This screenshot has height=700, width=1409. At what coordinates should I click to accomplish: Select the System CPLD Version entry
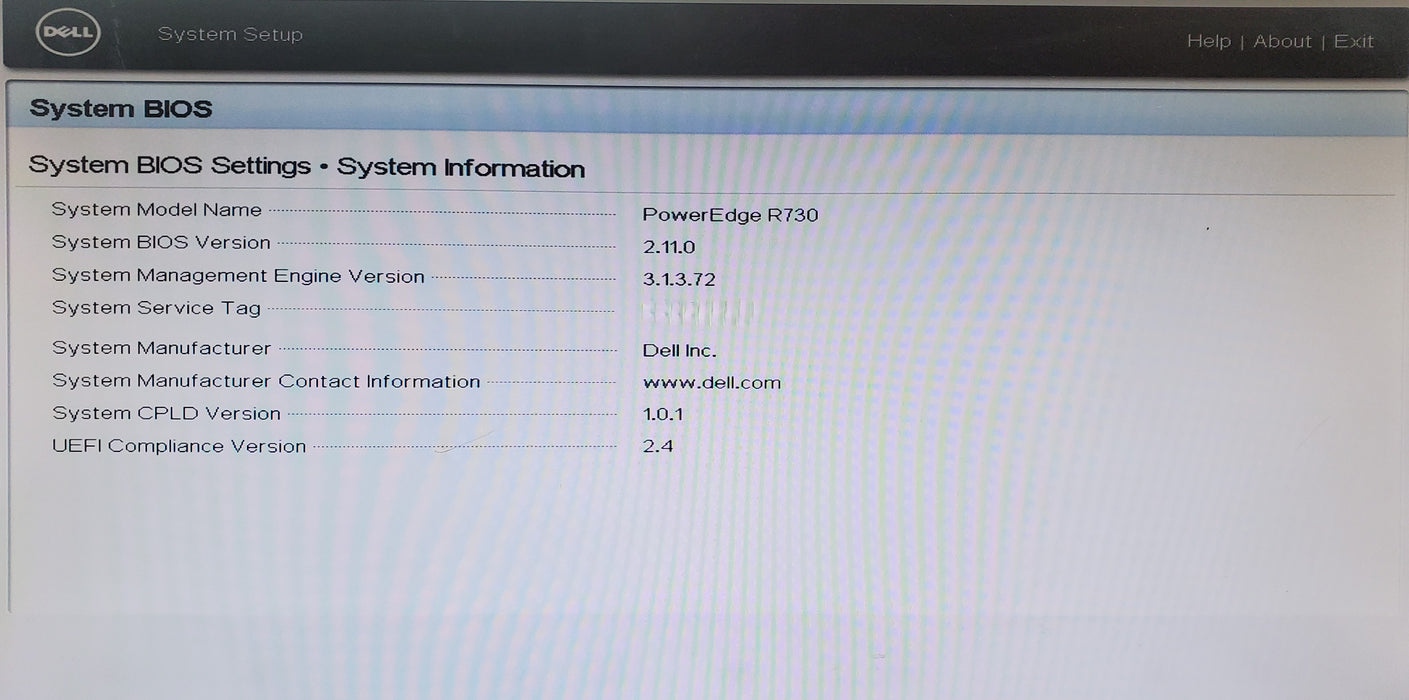tap(166, 413)
